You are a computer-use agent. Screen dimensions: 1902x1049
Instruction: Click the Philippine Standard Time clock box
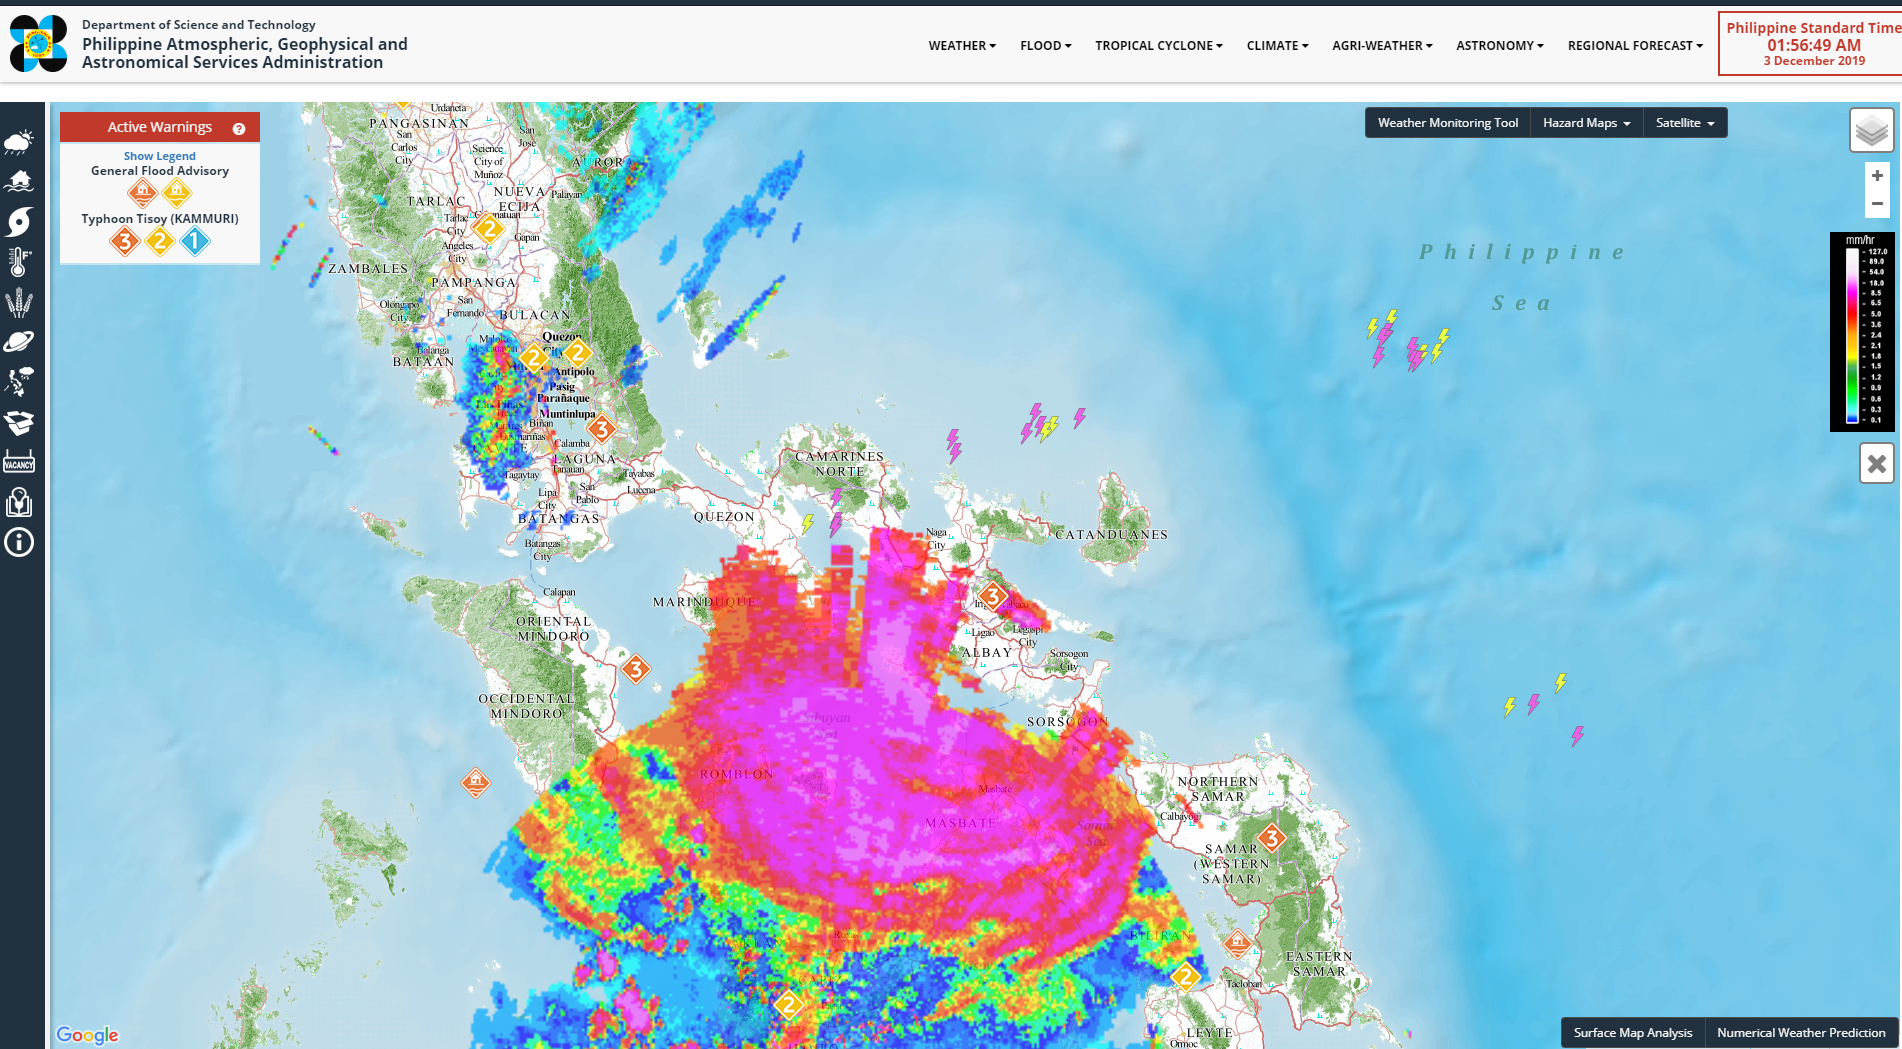tap(1811, 44)
